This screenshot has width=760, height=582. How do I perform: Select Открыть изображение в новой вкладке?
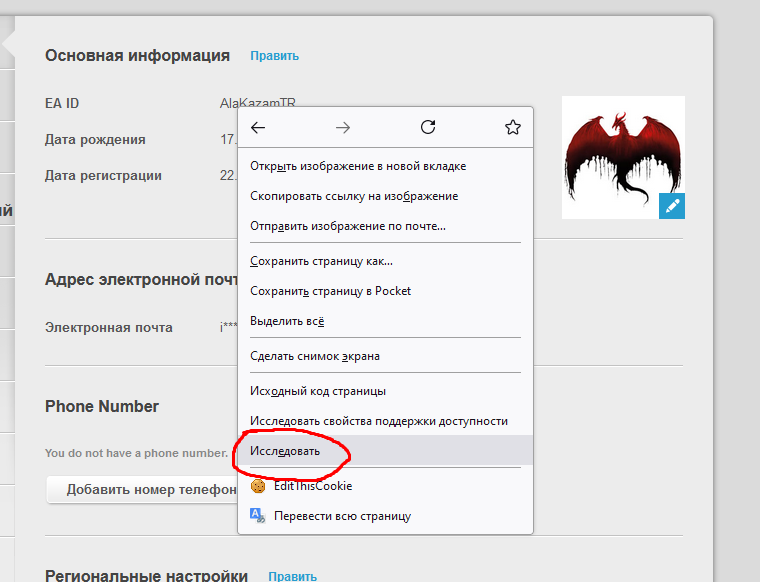[x=385, y=166]
